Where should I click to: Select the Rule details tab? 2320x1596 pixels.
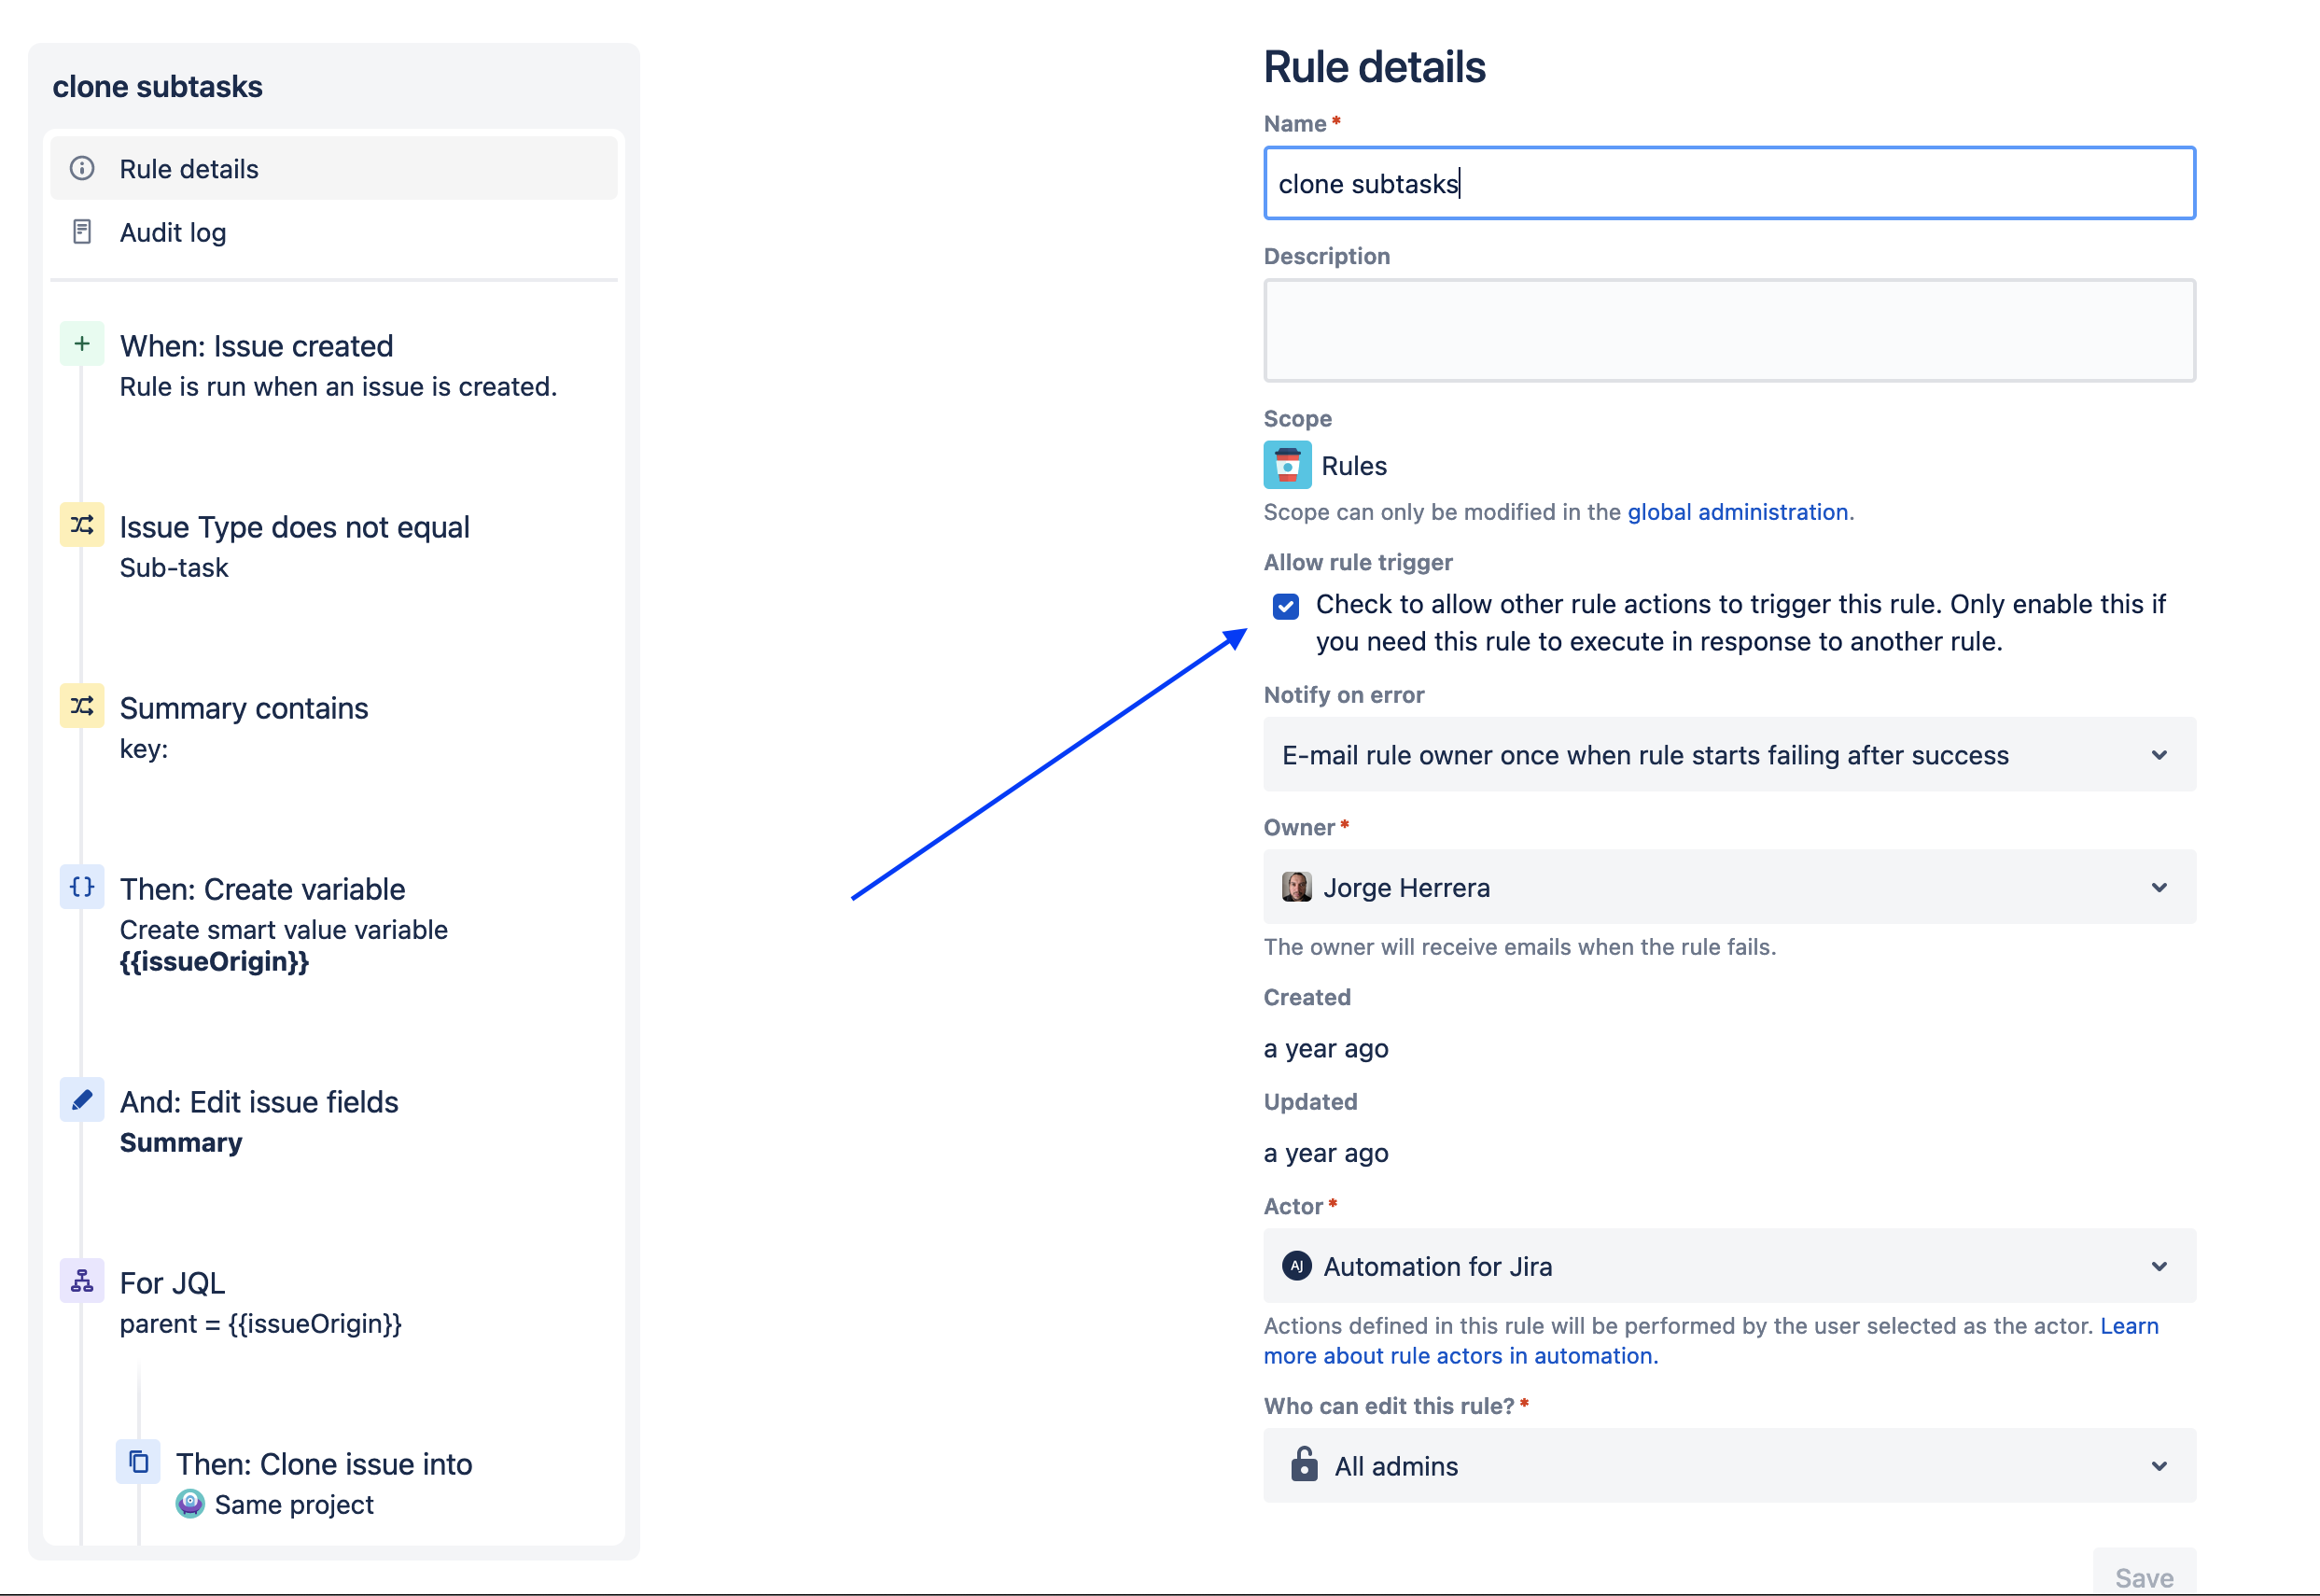click(x=188, y=168)
